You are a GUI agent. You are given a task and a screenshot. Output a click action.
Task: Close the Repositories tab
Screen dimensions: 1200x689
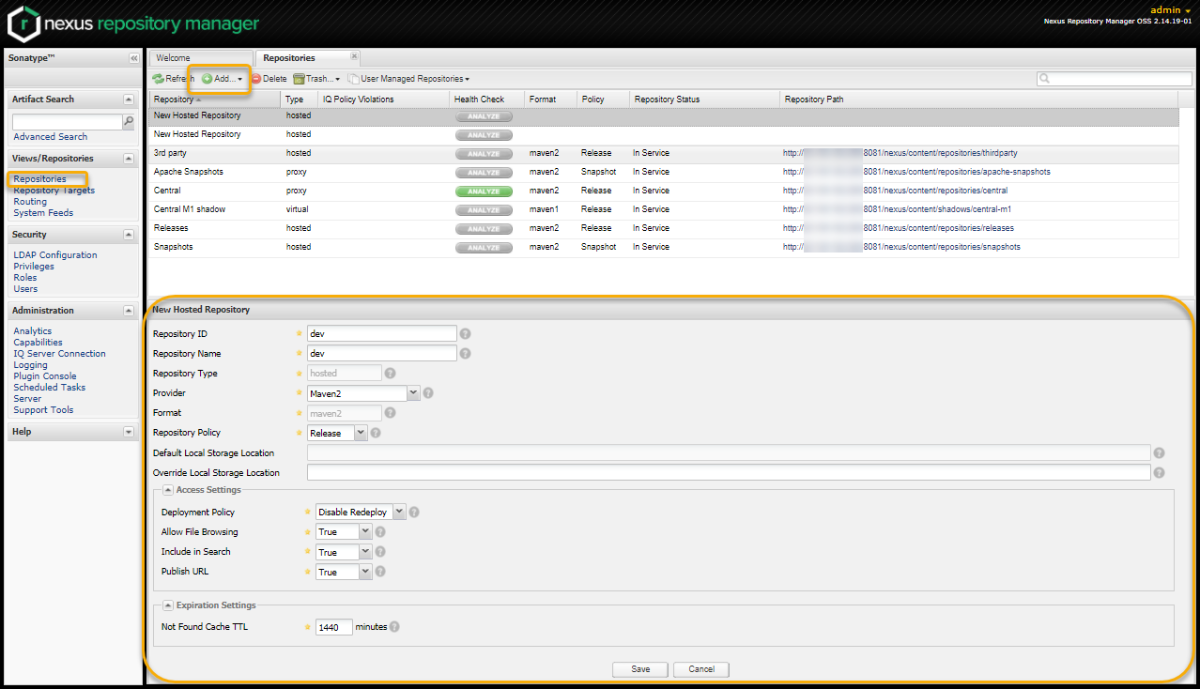click(354, 57)
